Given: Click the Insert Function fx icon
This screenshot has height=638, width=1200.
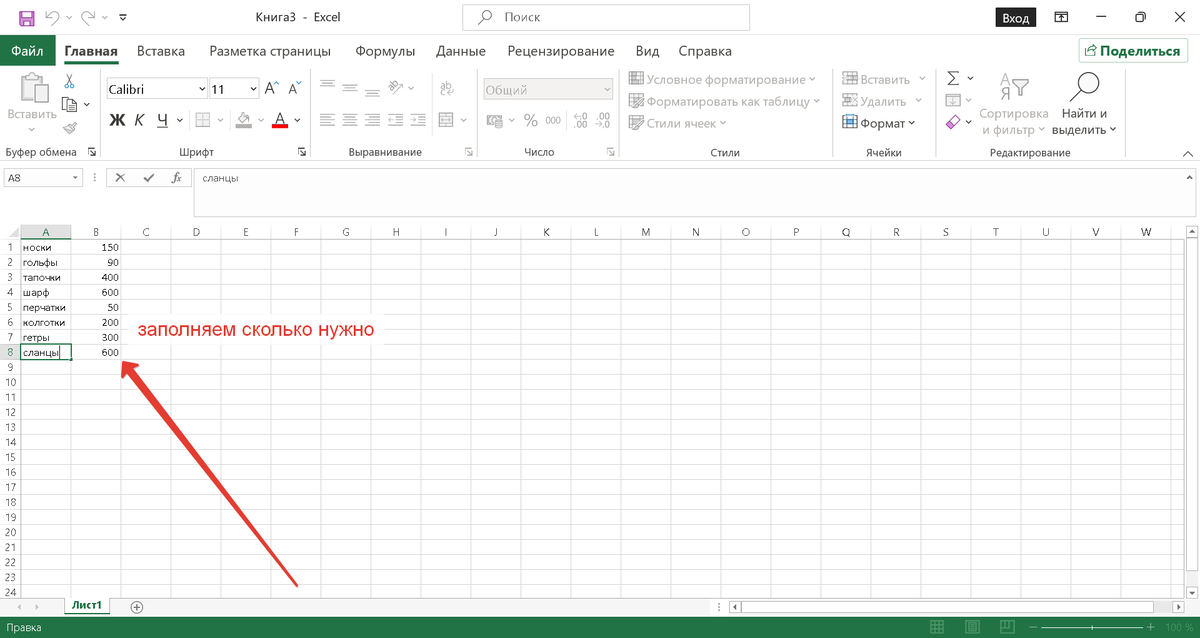Looking at the screenshot, I should [178, 178].
